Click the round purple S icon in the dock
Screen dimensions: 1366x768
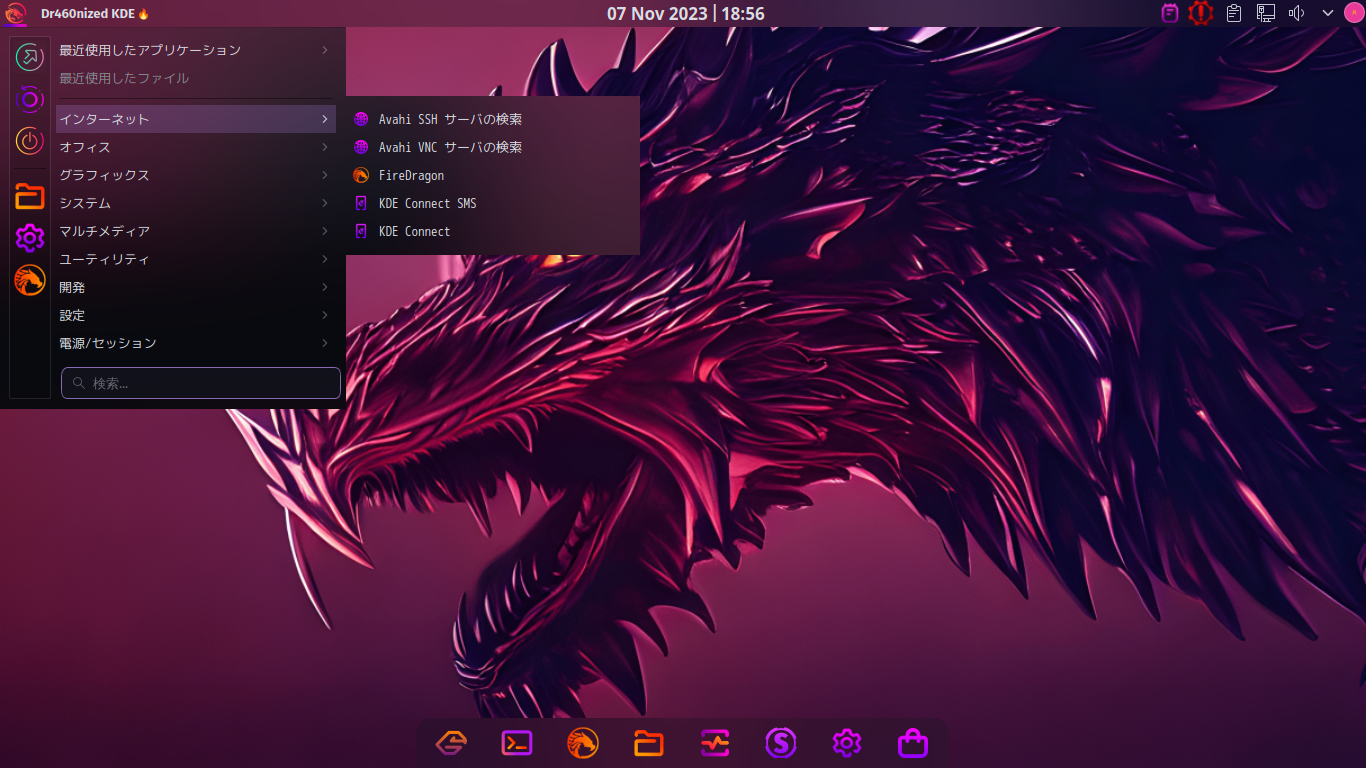[x=781, y=743]
